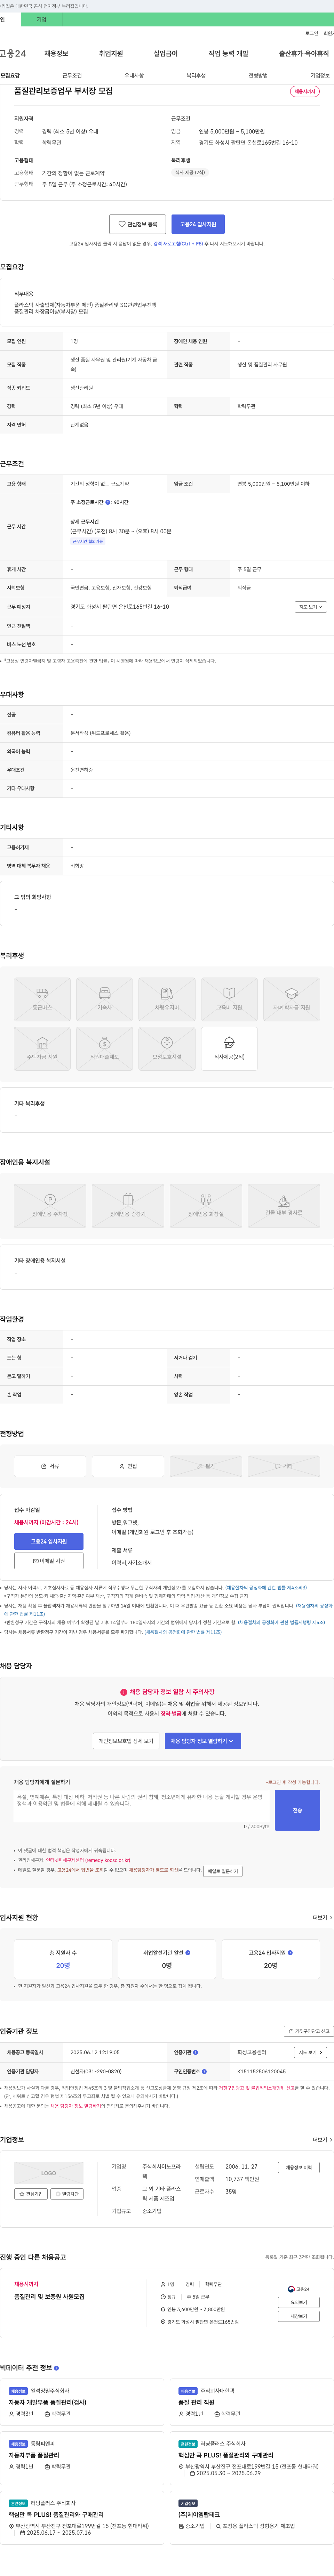Click the info icon beside 빅데이터 추천 정보
The image size is (334, 2576).
point(56,2368)
